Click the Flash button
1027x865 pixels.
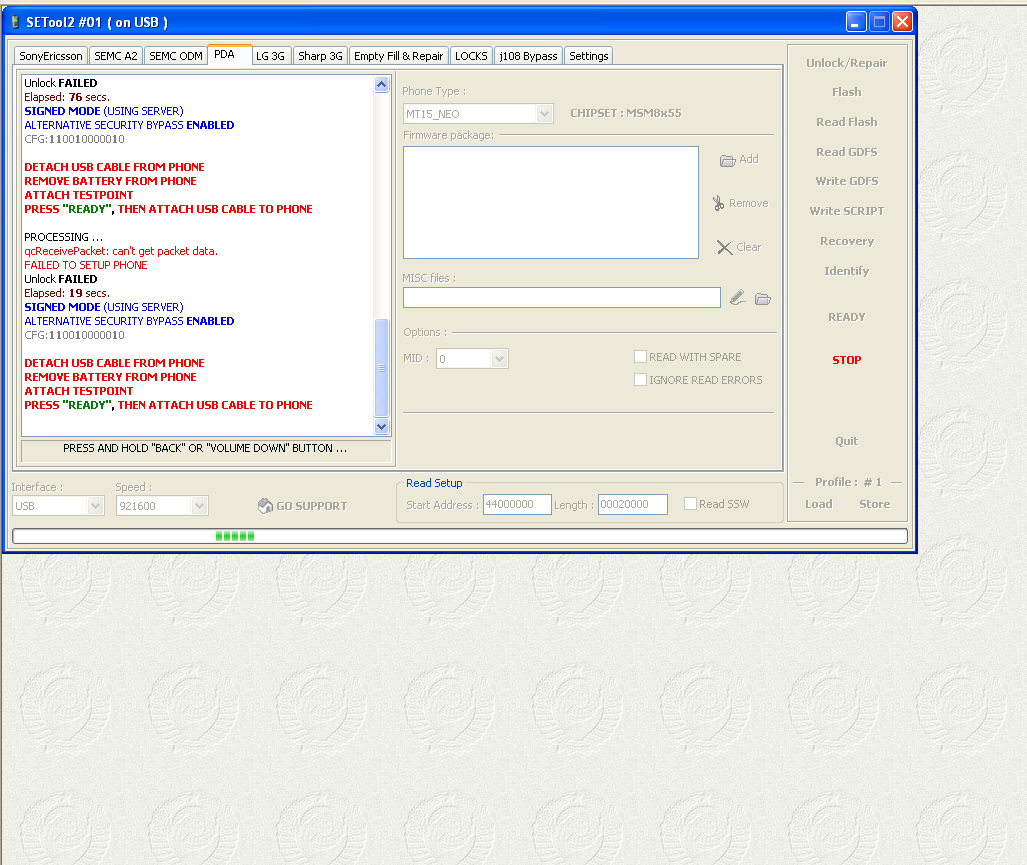(x=846, y=92)
